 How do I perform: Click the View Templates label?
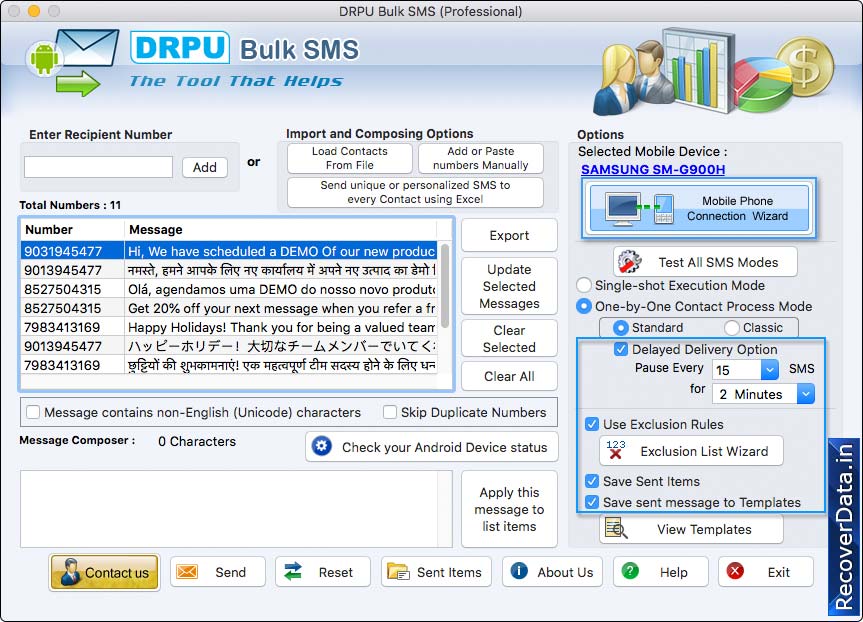pos(704,529)
